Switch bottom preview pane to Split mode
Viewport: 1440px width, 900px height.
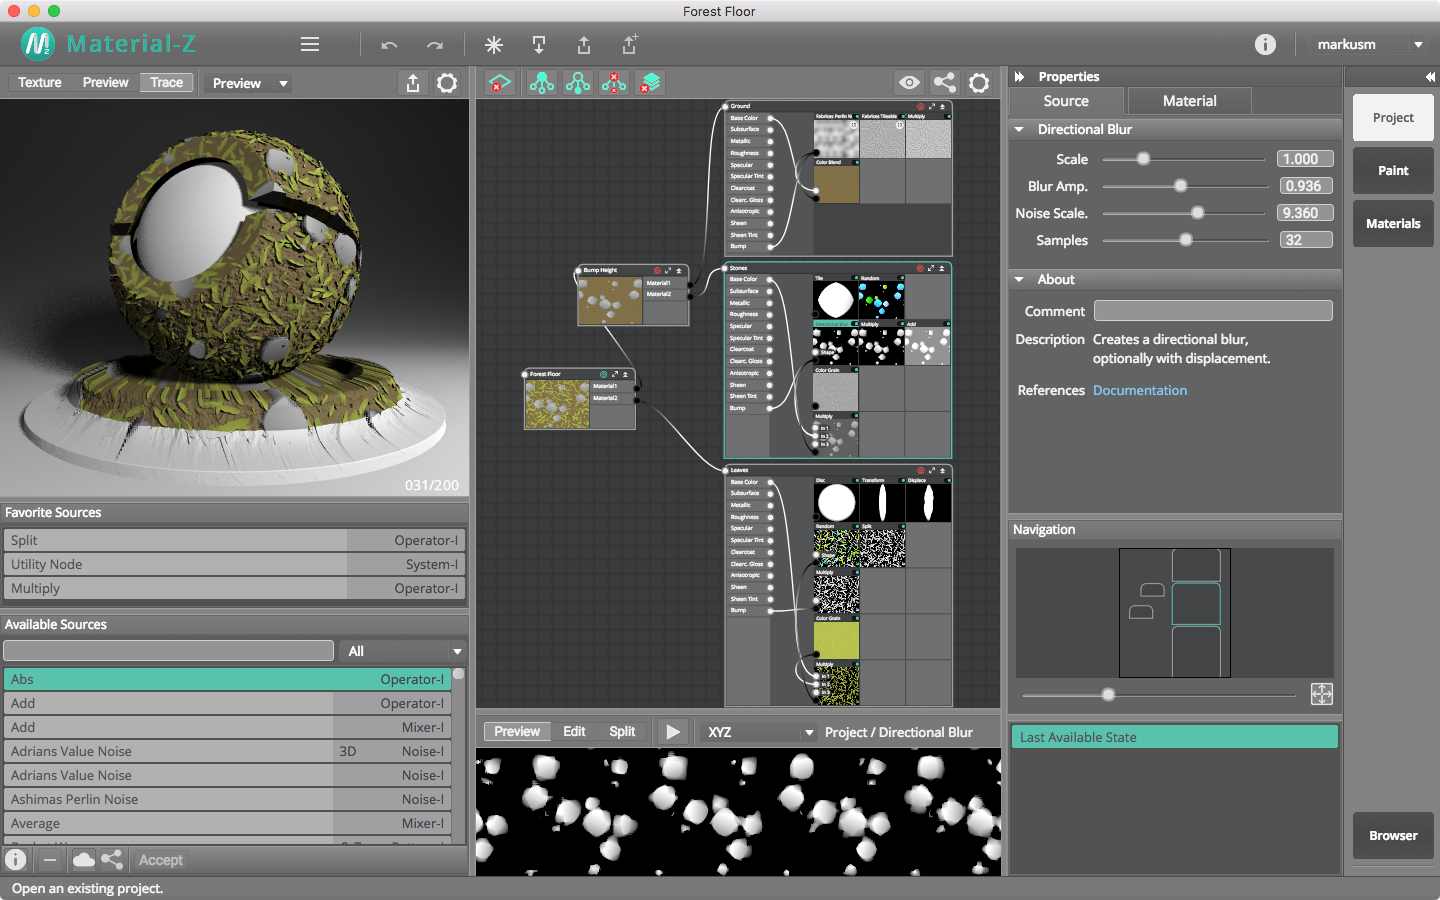[622, 732]
